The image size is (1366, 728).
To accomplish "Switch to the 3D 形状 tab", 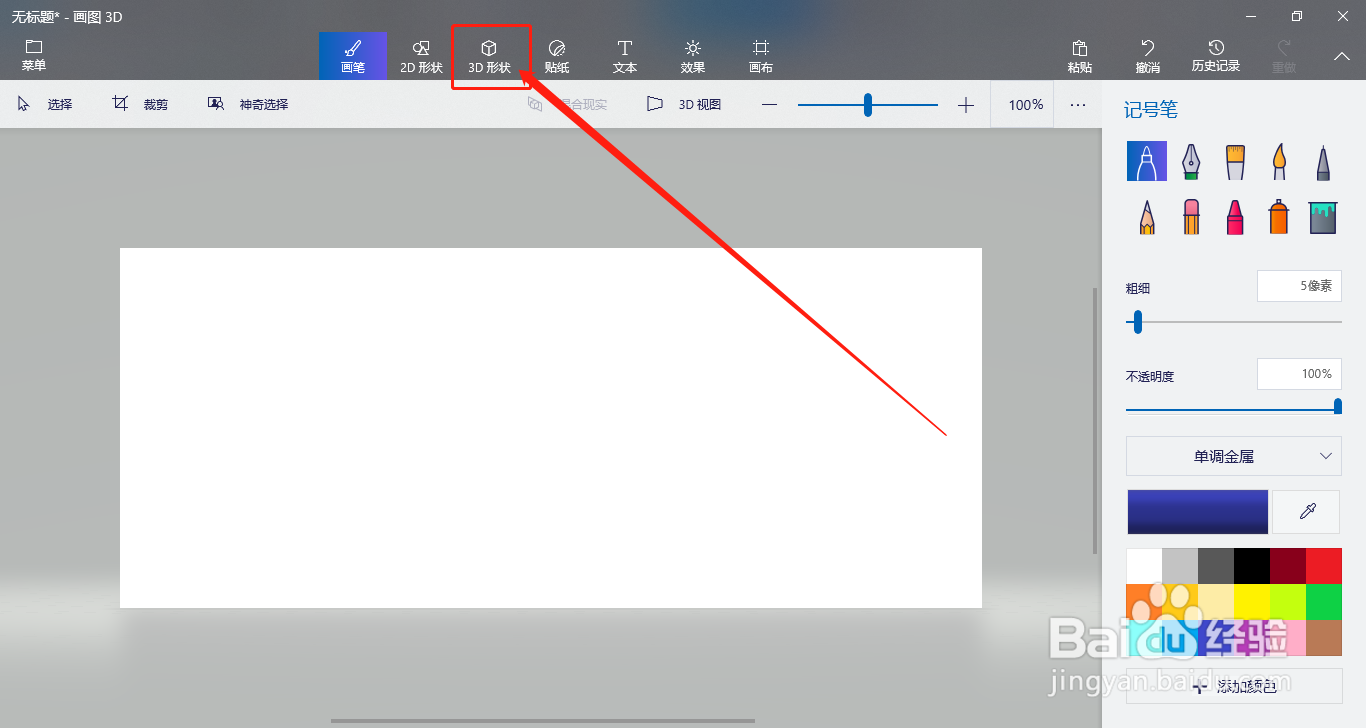I will (x=489, y=56).
